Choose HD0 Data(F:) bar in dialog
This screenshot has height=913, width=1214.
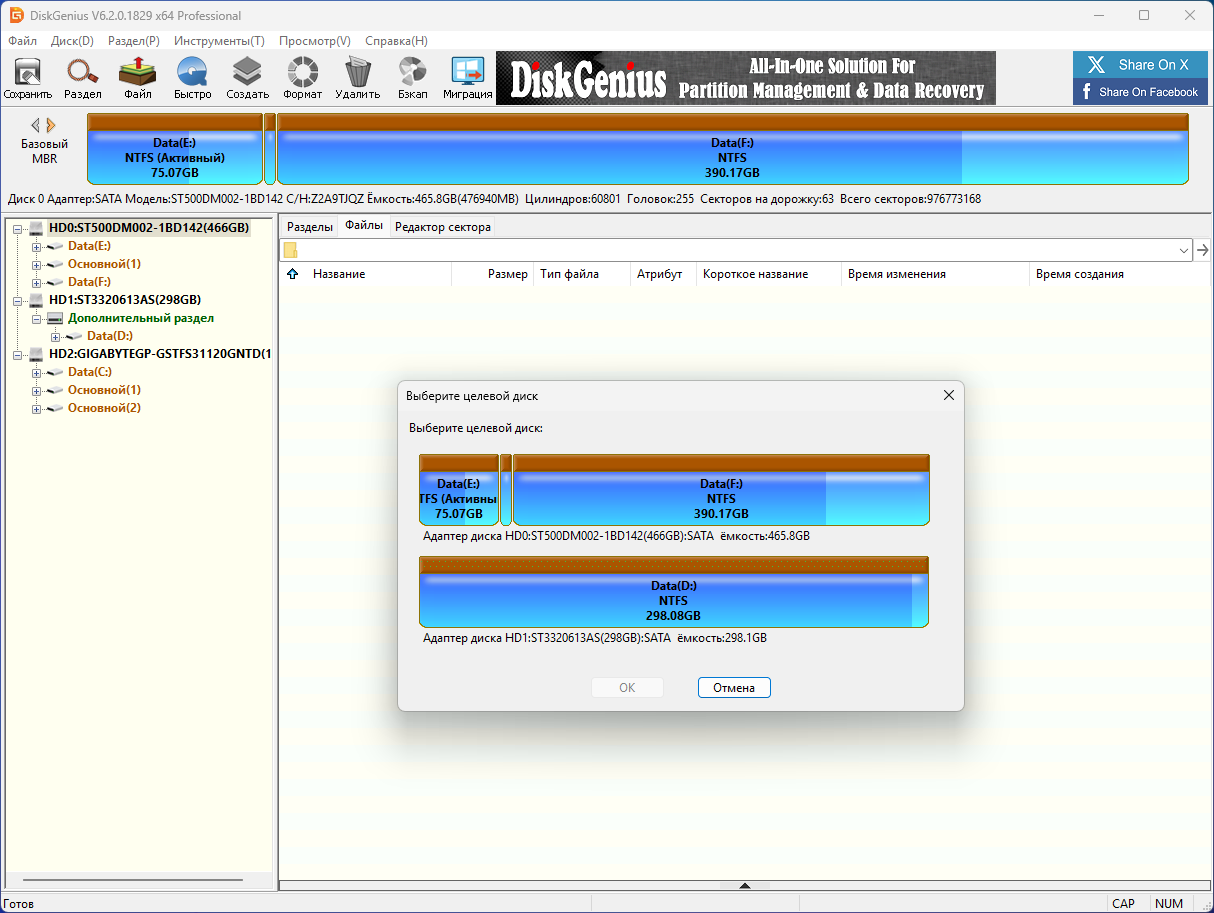click(721, 489)
